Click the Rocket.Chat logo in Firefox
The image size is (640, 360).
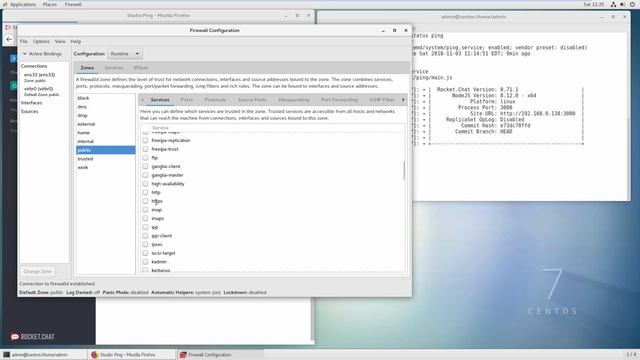(33, 336)
